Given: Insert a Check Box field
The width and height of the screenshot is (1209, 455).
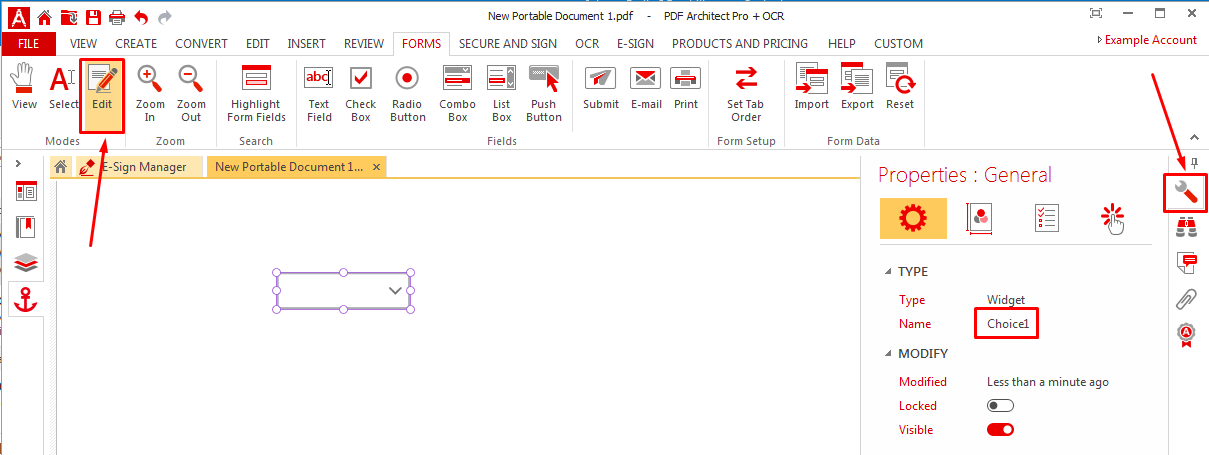Looking at the screenshot, I should click(361, 93).
